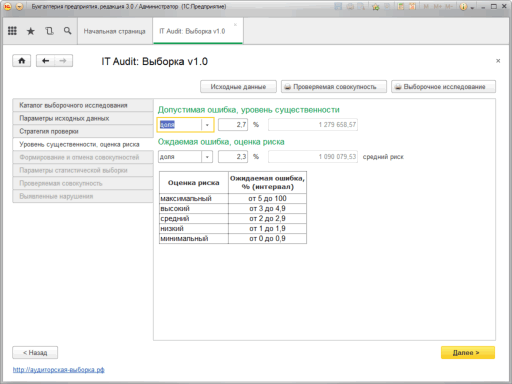Image resolution: width=512 pixels, height=384 pixels.
Task: Click the Исходные данные button
Action: pos(238,87)
